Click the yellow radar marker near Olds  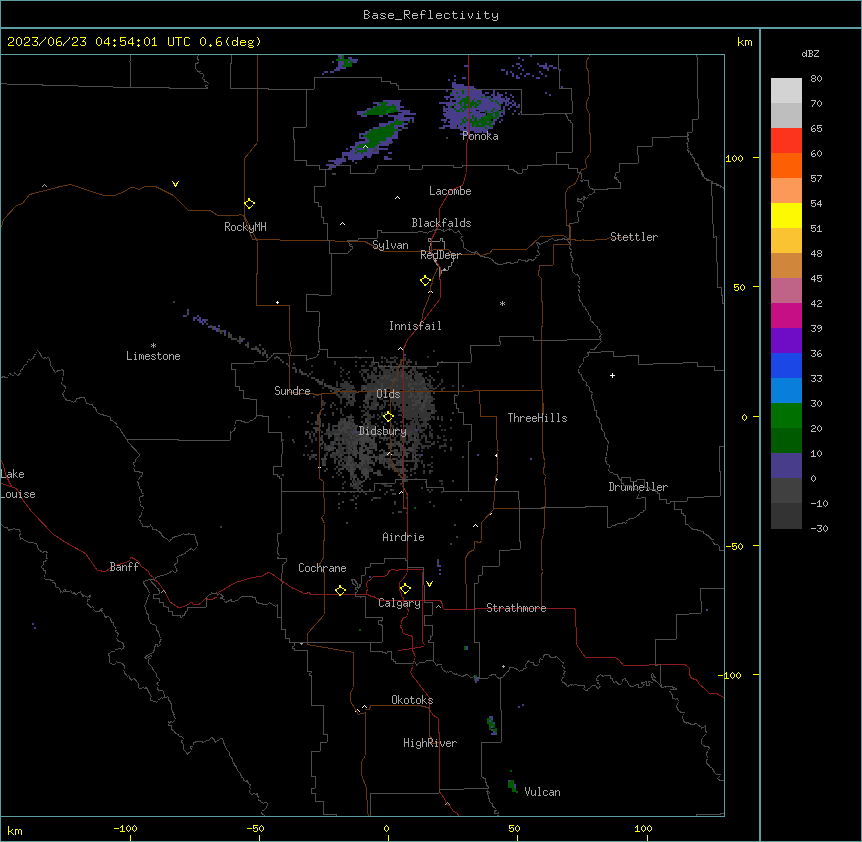coord(388,417)
